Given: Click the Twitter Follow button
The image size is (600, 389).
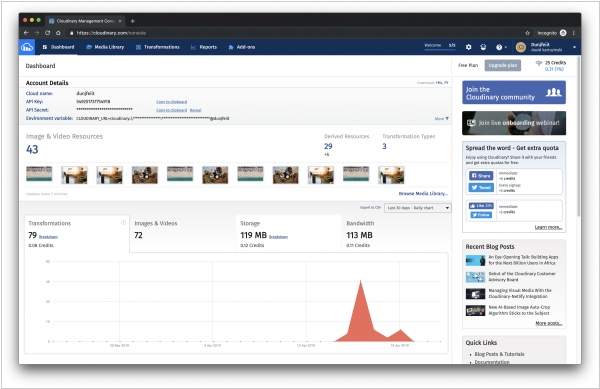Looking at the screenshot, I should coord(481,215).
